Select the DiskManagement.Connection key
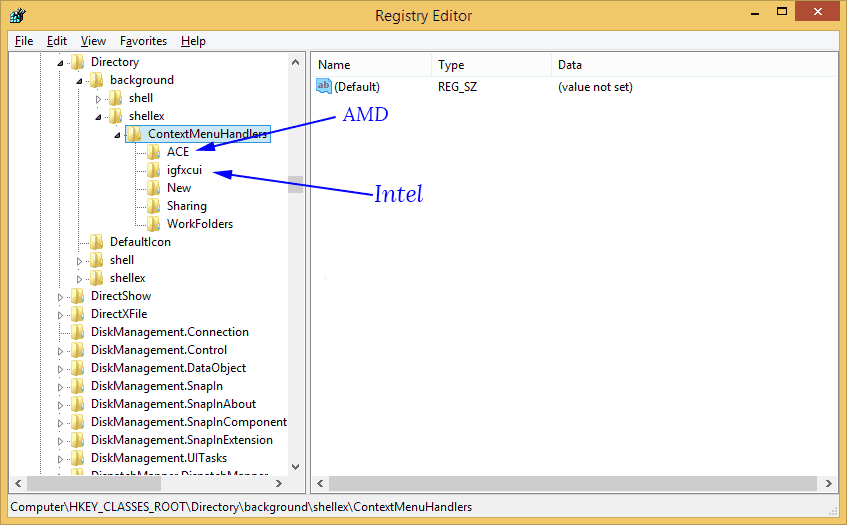Screen dimensions: 847x525 click(x=170, y=332)
